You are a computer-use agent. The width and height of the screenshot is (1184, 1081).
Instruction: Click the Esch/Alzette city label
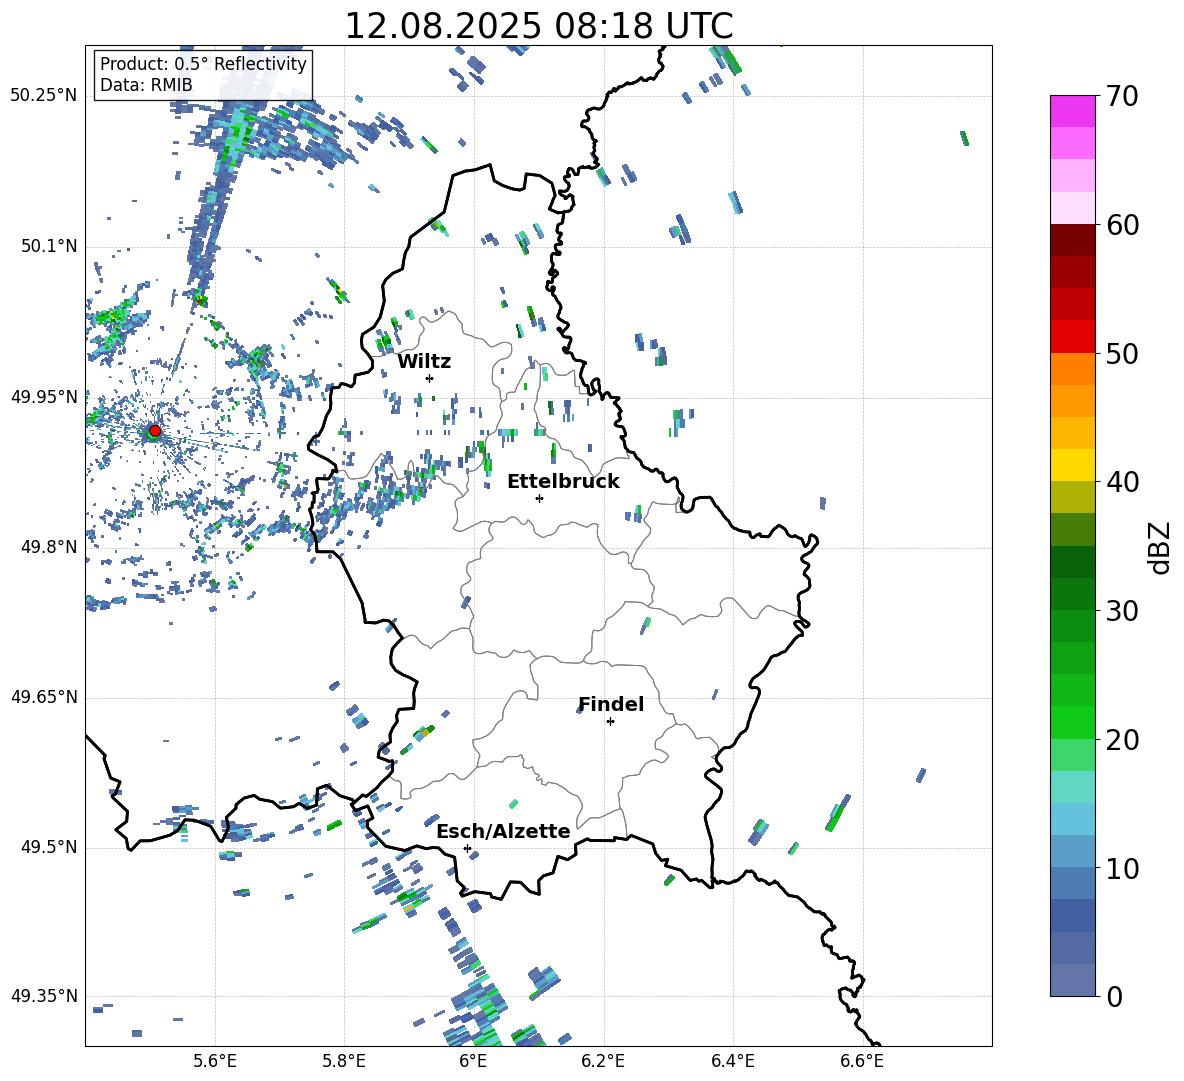coord(504,831)
